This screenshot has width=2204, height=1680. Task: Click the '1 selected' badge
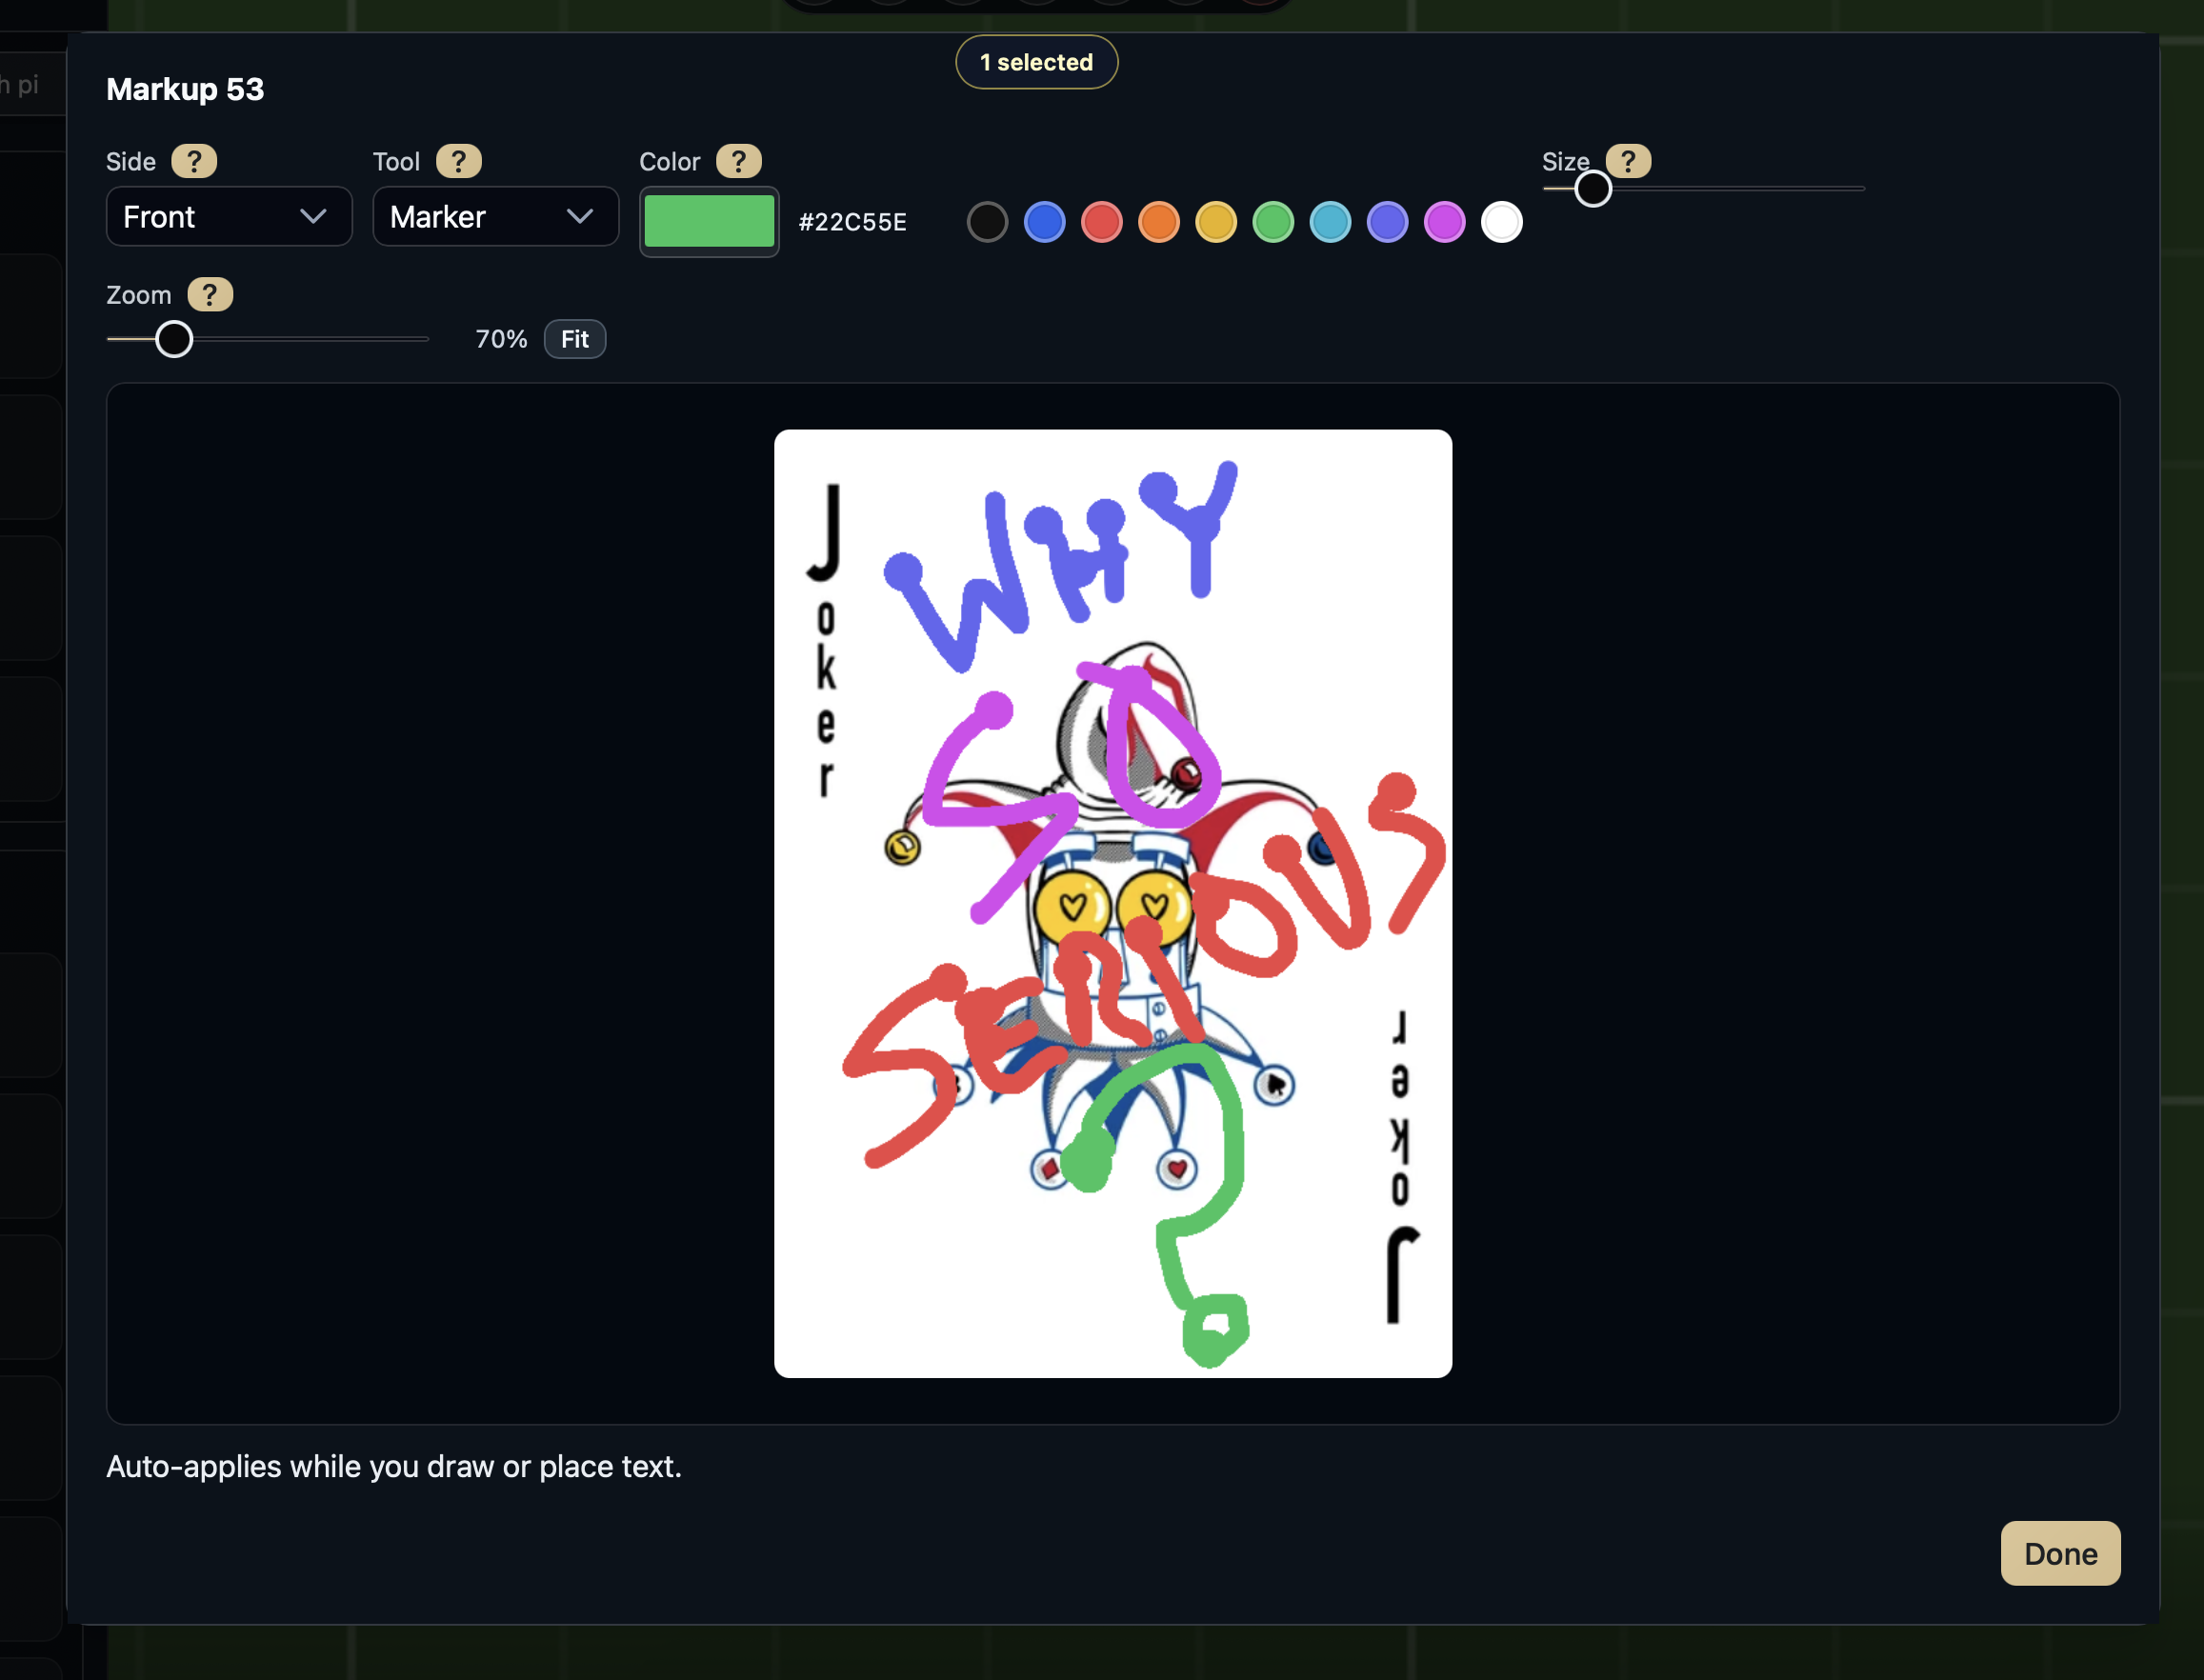(1036, 61)
